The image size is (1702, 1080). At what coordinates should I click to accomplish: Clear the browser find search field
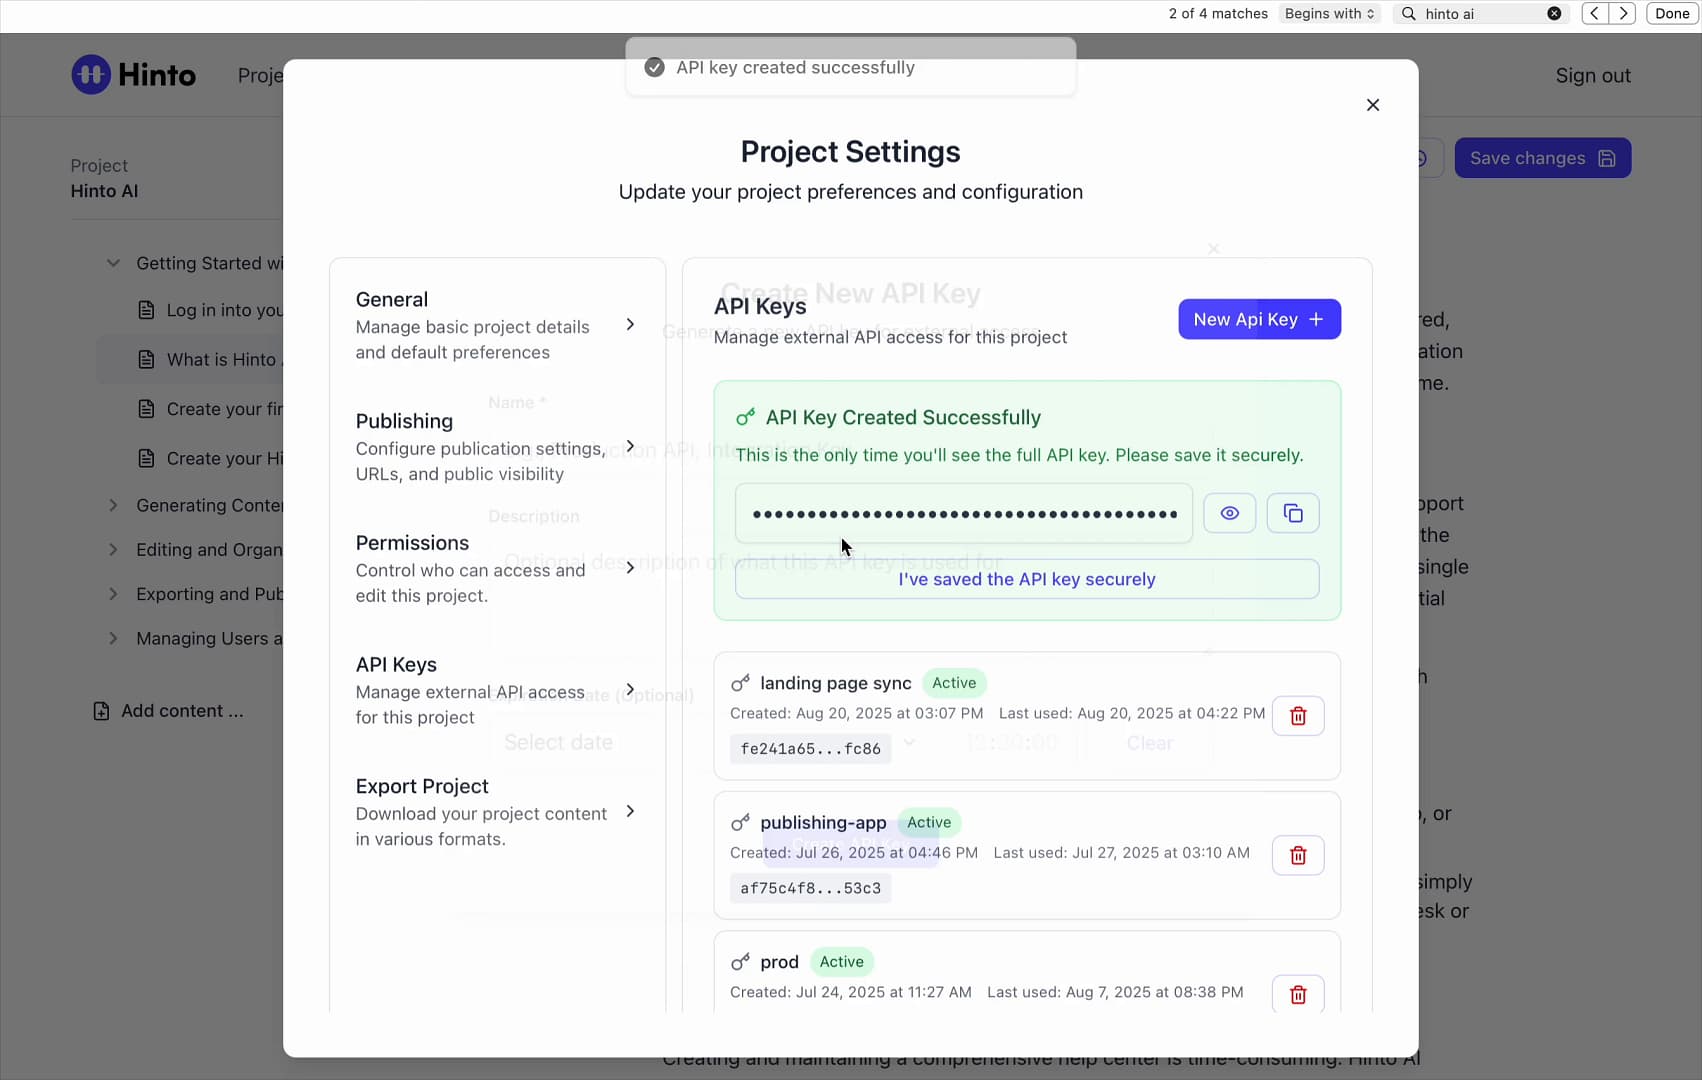(1554, 13)
